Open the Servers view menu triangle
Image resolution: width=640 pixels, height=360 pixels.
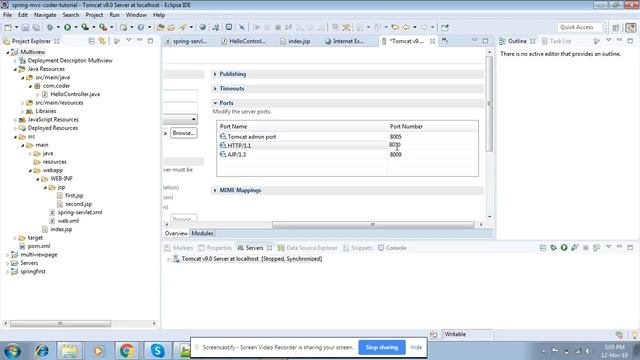click(608, 247)
